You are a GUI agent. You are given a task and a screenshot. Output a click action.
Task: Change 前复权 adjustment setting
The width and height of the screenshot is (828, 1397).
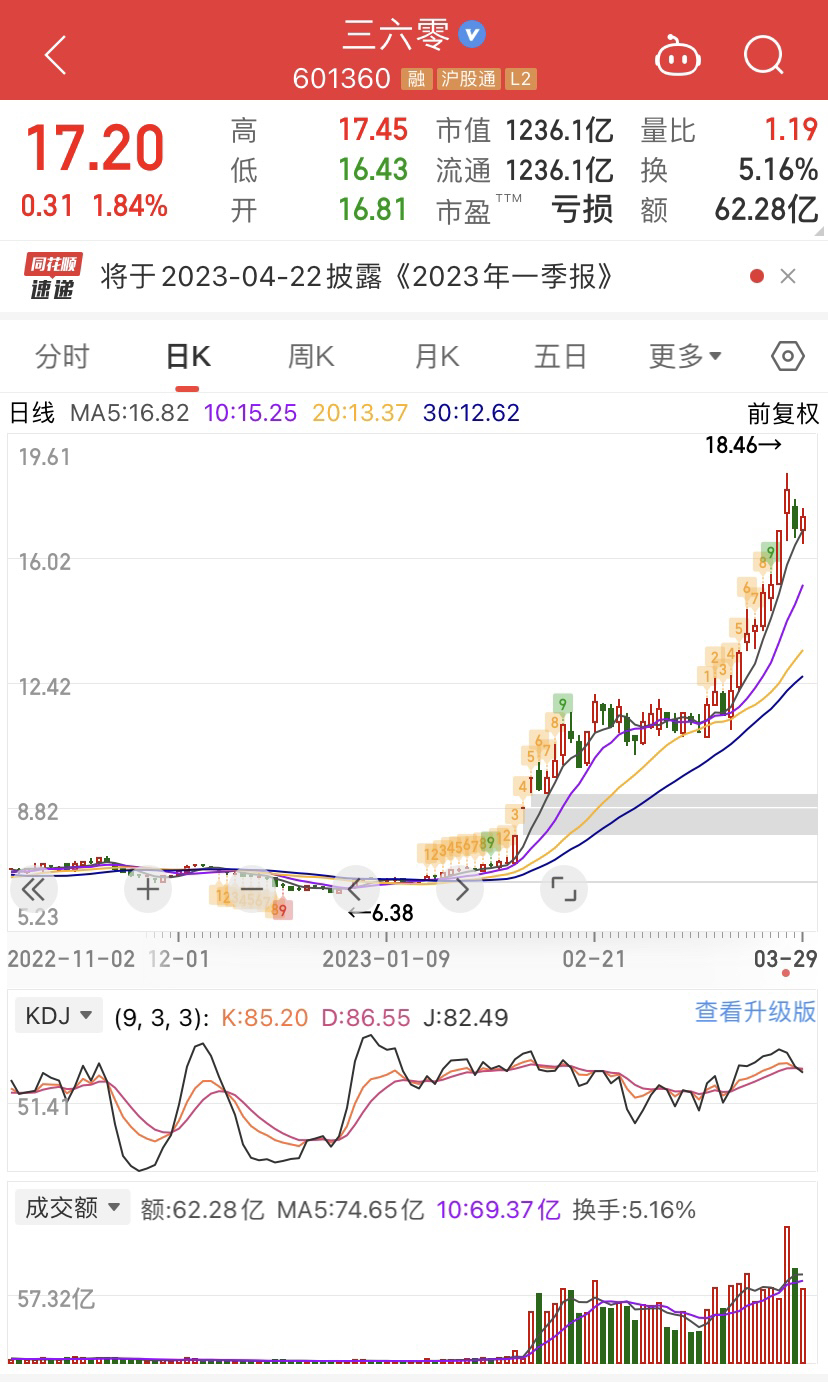click(783, 413)
